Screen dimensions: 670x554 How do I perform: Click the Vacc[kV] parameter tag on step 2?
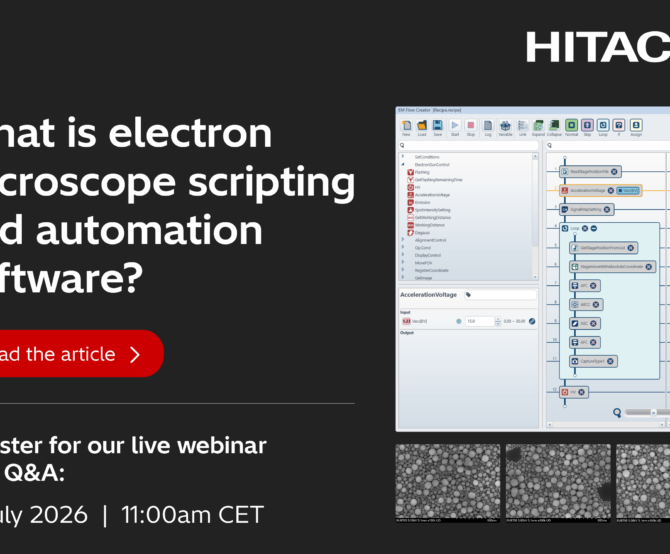click(x=628, y=191)
